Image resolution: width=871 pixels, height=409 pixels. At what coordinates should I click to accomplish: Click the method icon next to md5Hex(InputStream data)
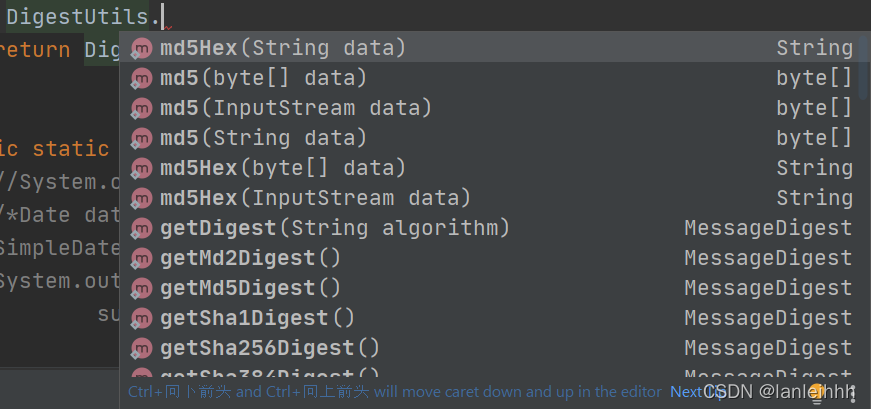(x=142, y=198)
